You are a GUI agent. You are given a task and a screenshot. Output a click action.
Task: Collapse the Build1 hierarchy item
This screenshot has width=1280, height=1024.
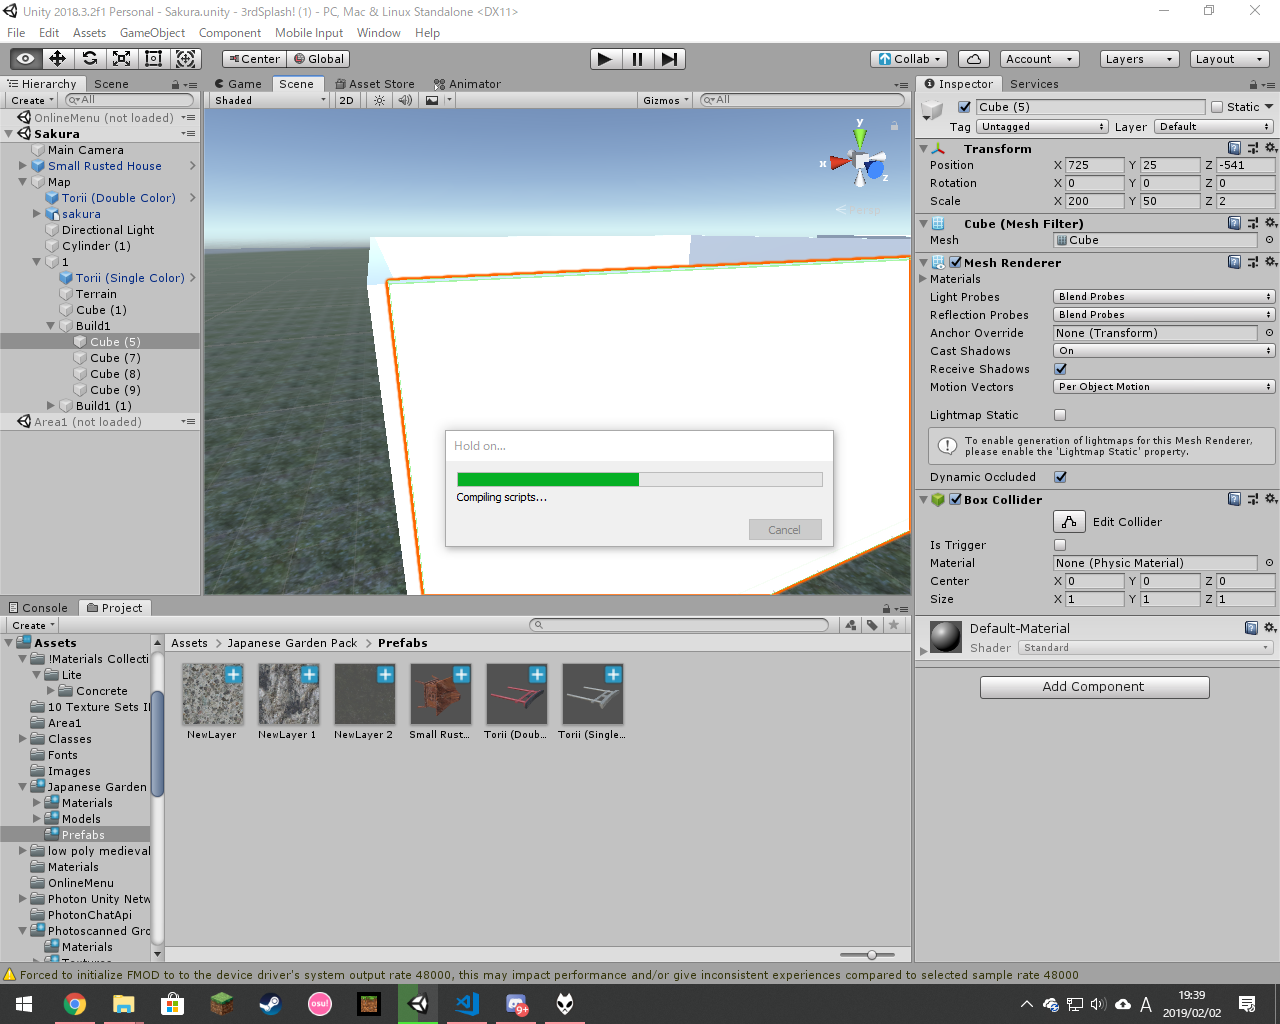click(51, 326)
